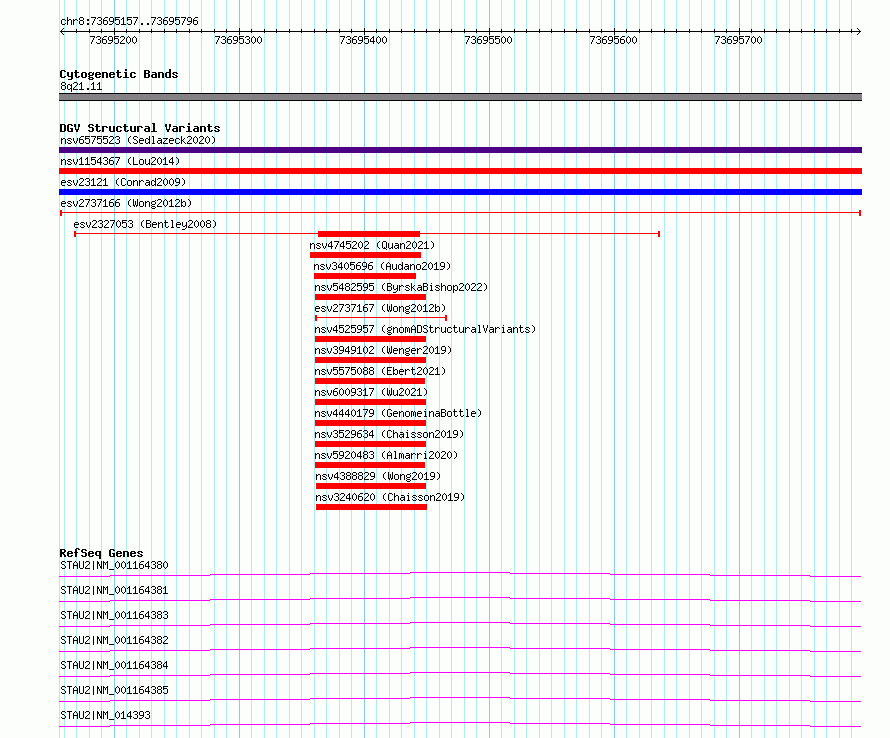Open the DGV Structural Variants track title
The width and height of the screenshot is (890, 738).
140,128
